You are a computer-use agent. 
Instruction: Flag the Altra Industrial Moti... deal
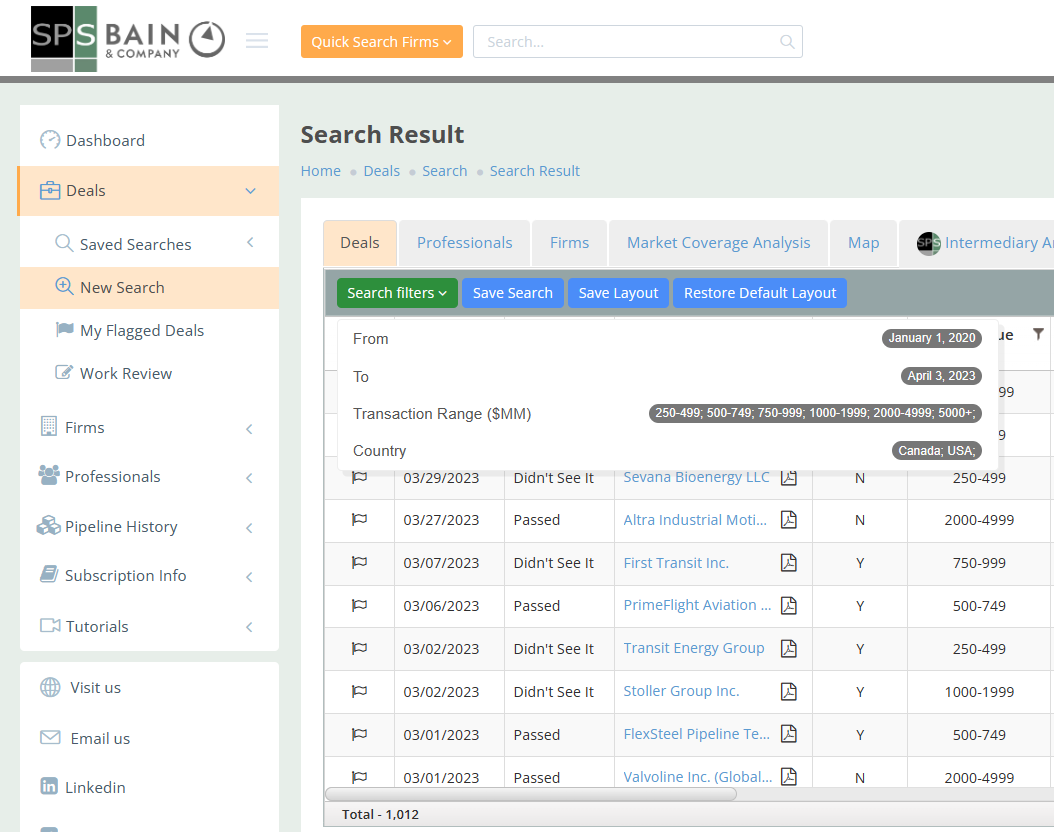tap(360, 519)
